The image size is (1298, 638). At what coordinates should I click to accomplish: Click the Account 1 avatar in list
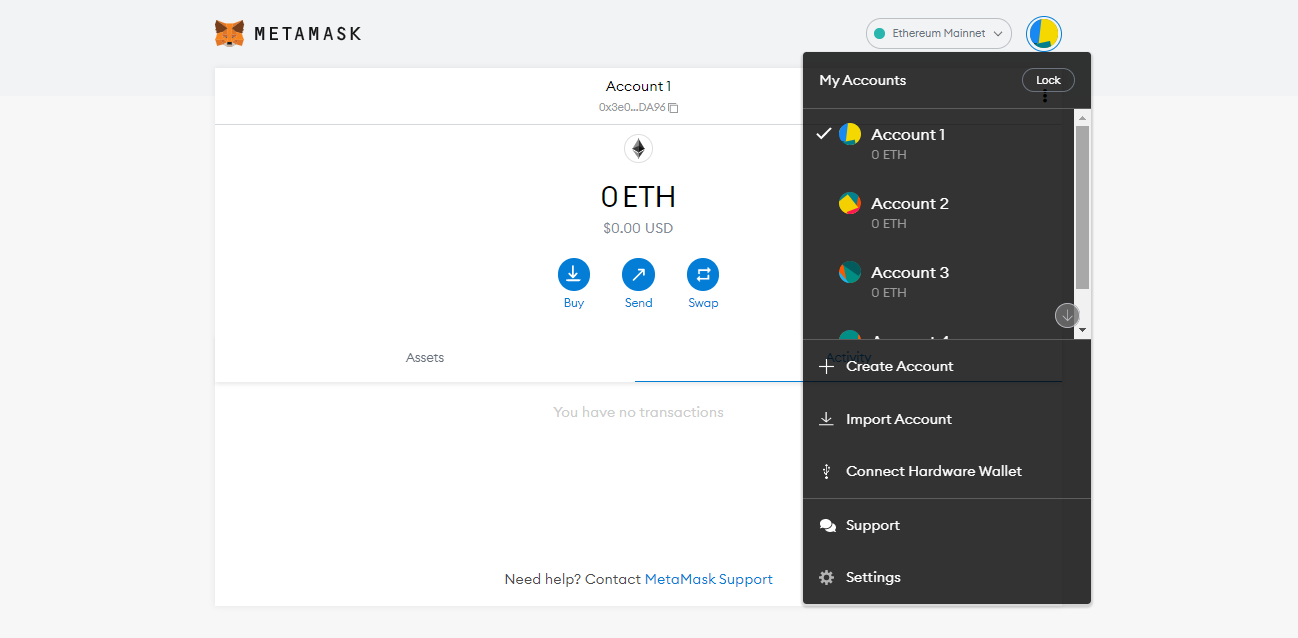[x=850, y=134]
